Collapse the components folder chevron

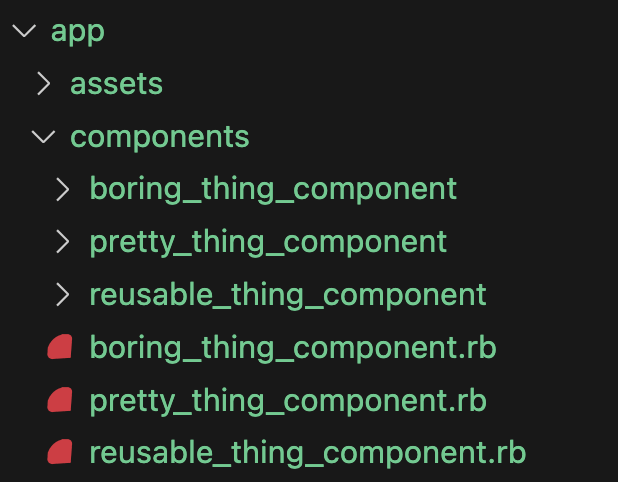[x=43, y=137]
